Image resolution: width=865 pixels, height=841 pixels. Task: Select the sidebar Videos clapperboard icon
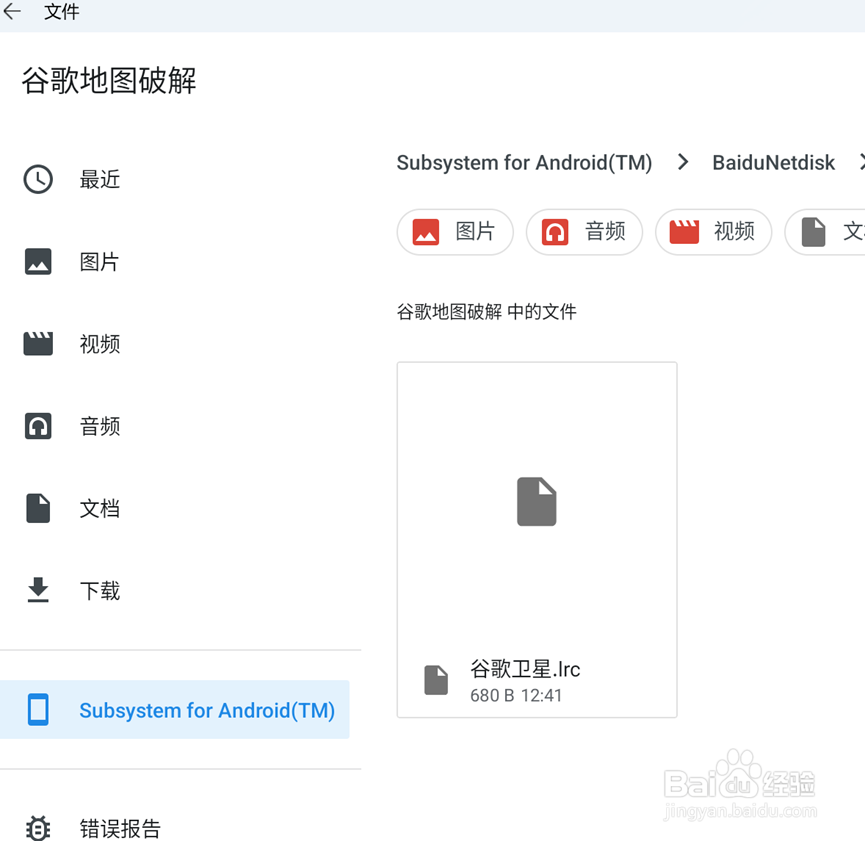pos(38,343)
